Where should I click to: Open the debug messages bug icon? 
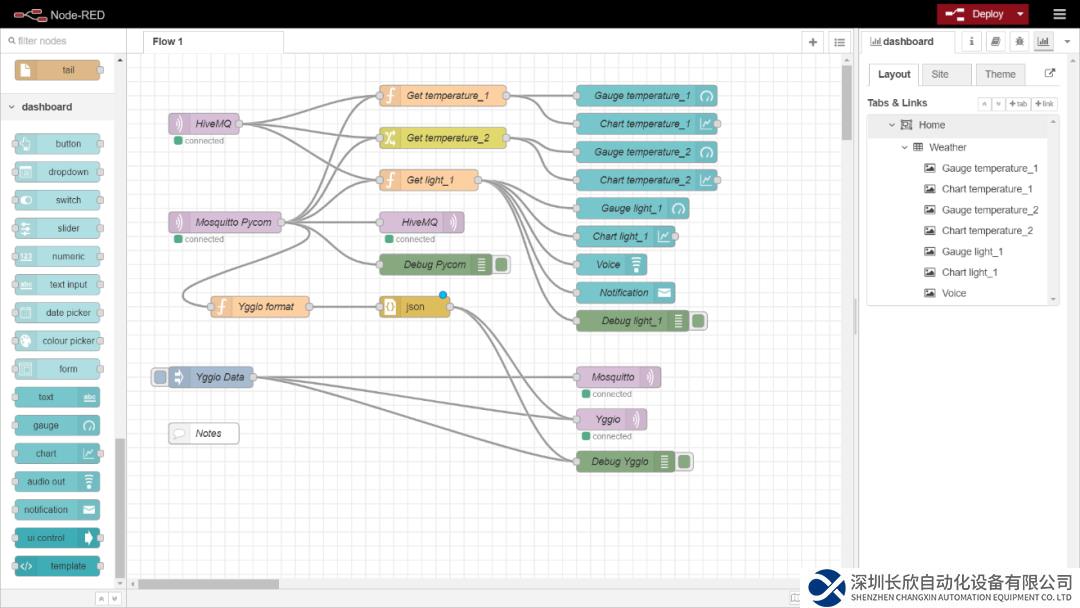tap(1019, 41)
